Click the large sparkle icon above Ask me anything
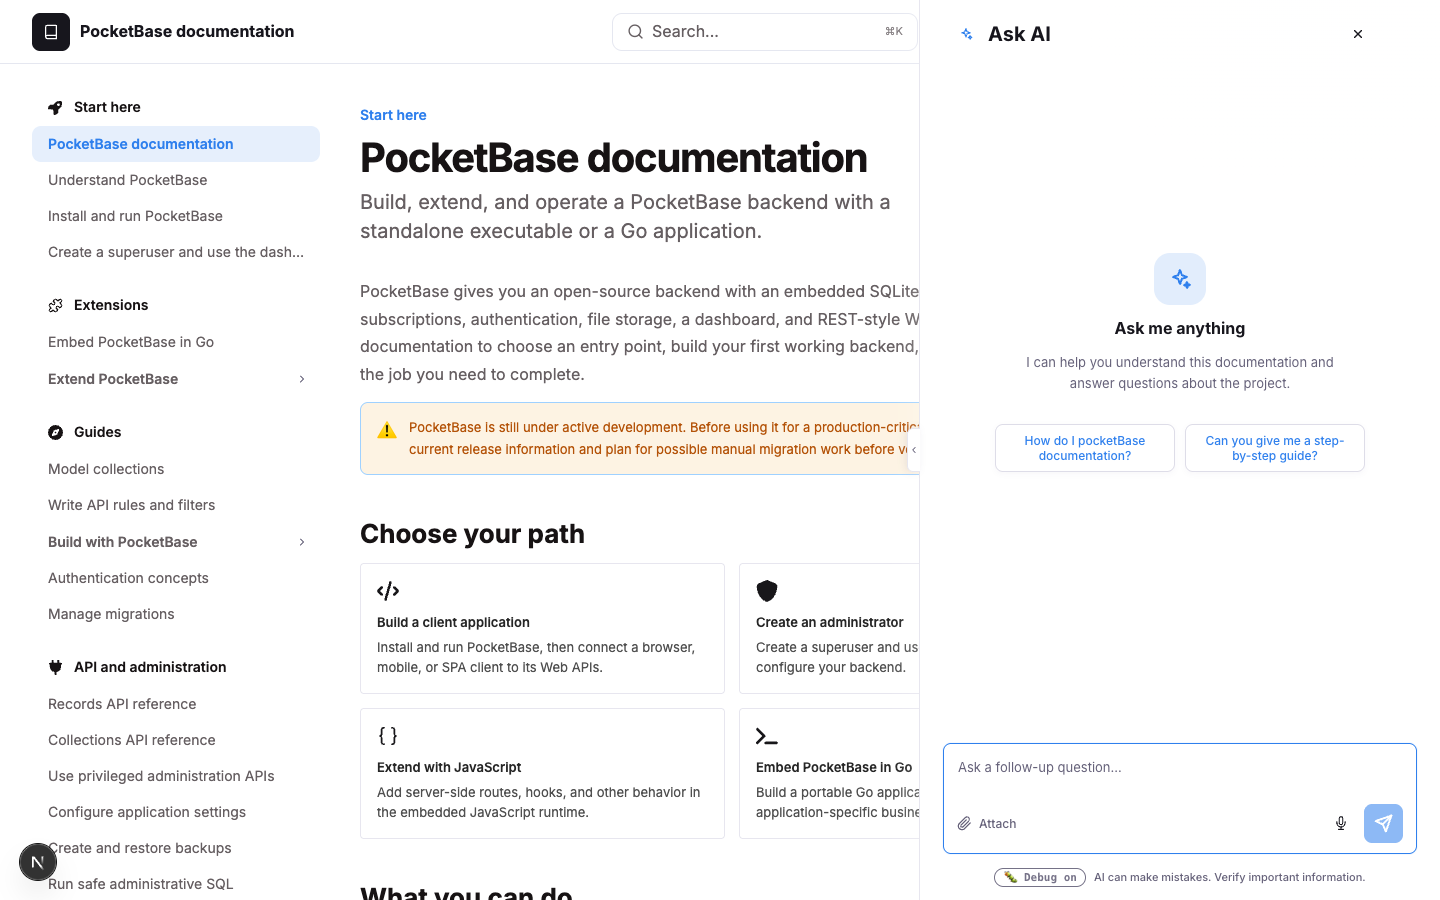This screenshot has height=900, width=1440. click(x=1180, y=279)
